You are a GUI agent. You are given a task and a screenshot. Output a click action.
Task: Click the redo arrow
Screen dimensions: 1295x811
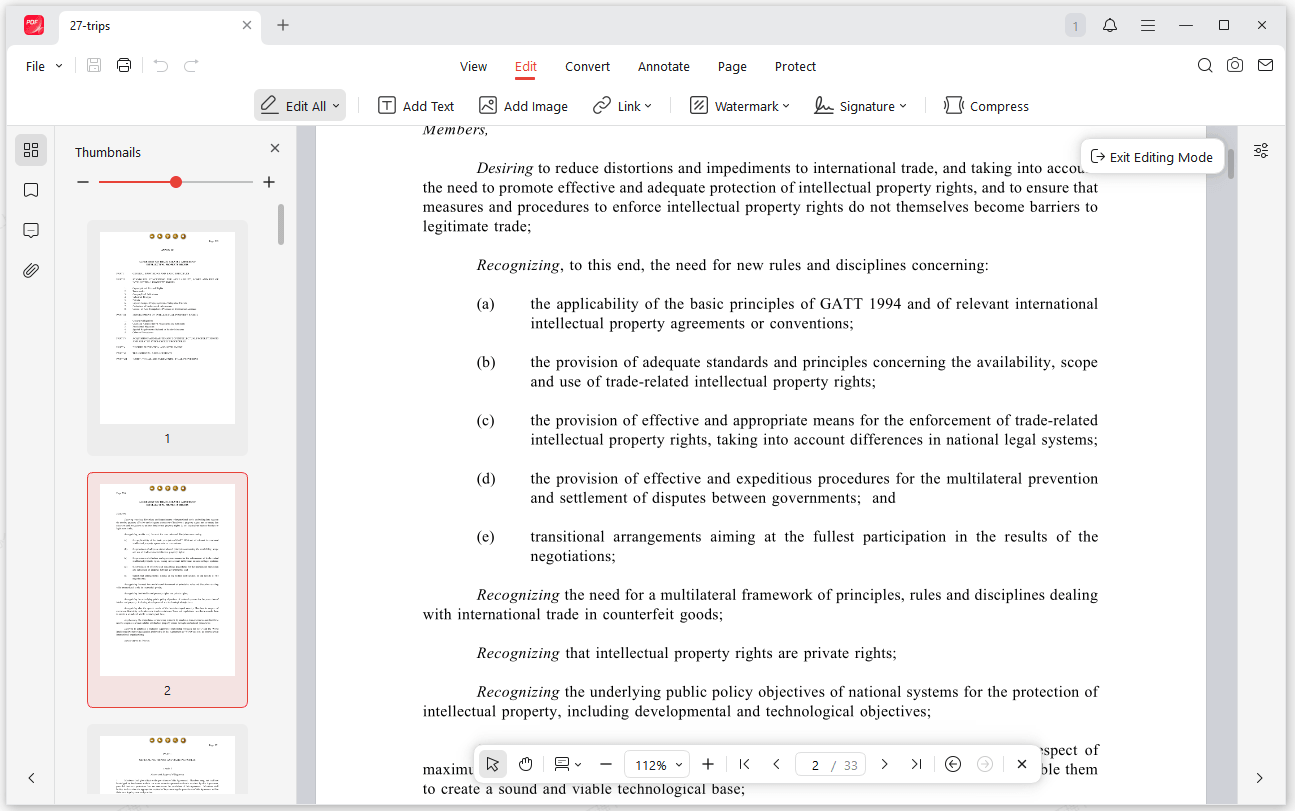191,66
